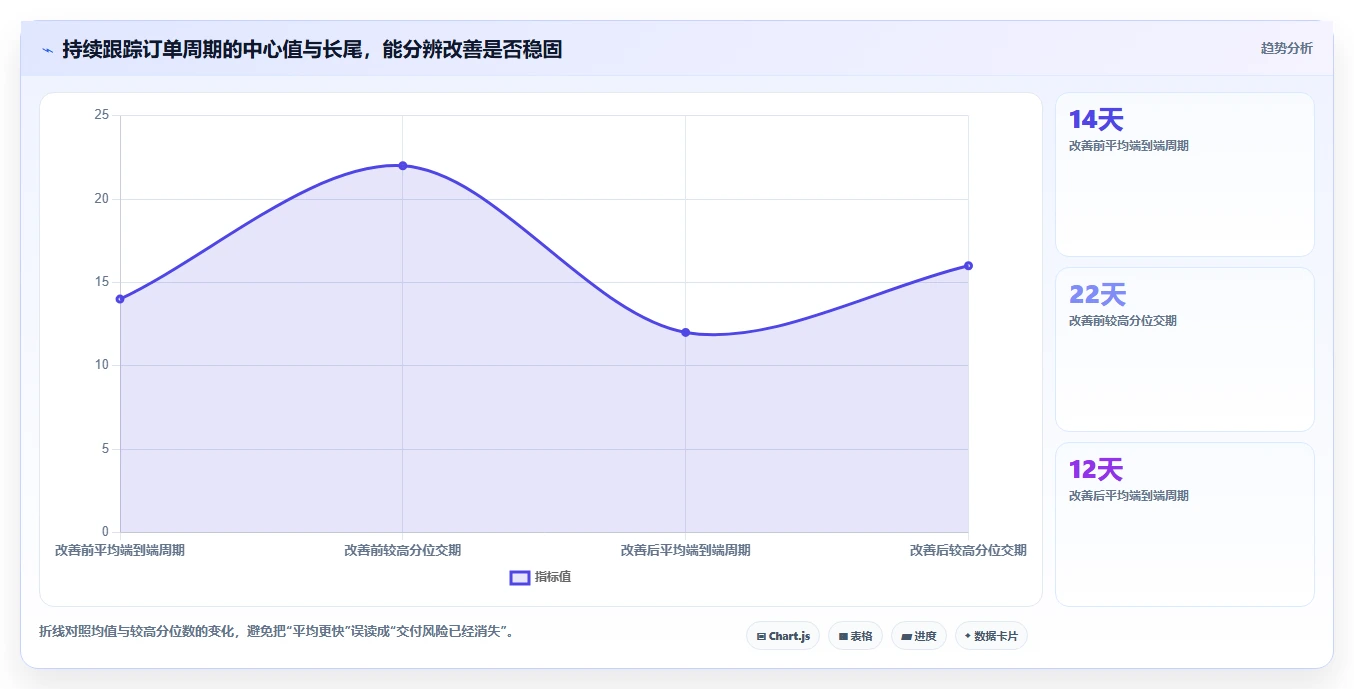Click the 14天 value card
Screen dimensions: 1354x689
pyautogui.click(x=1184, y=175)
